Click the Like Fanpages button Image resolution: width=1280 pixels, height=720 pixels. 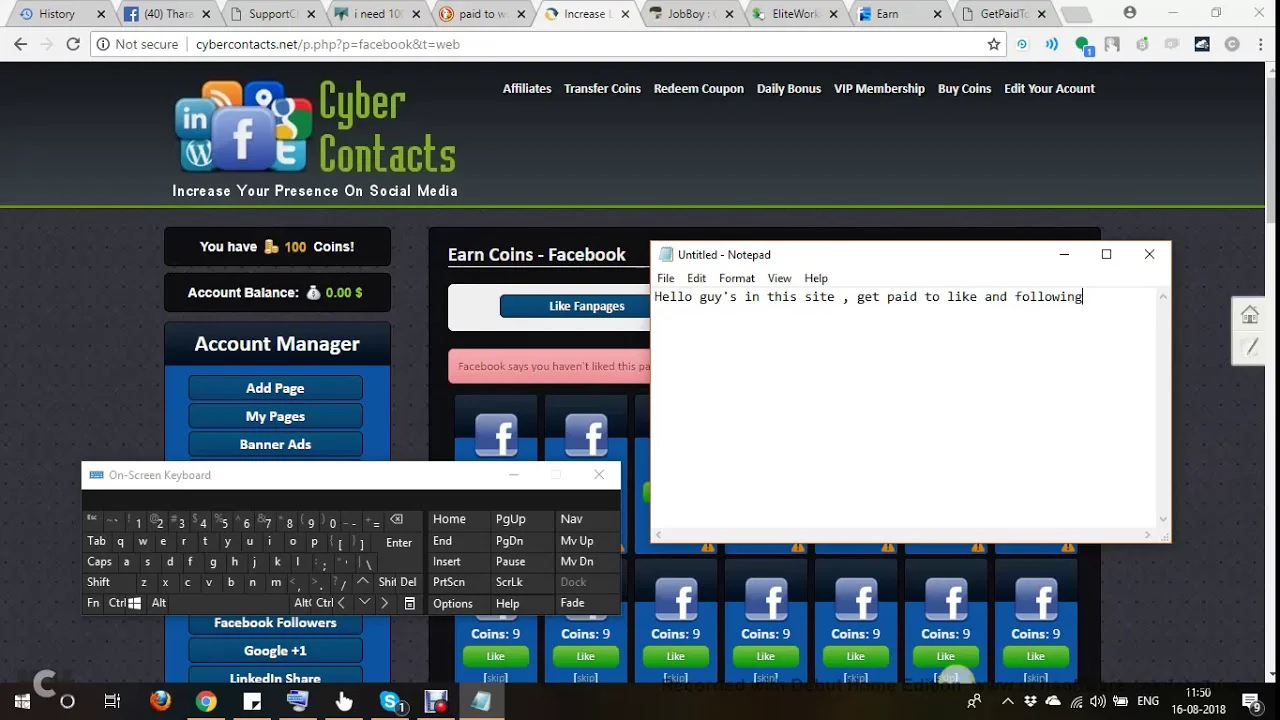(x=586, y=306)
